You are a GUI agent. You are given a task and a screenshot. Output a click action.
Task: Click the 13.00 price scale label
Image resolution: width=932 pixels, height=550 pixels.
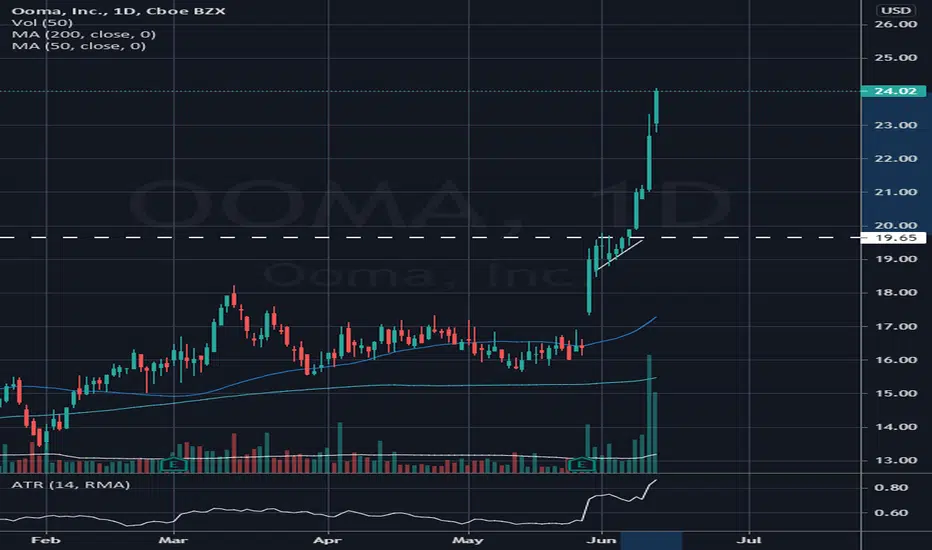pyautogui.click(x=895, y=460)
